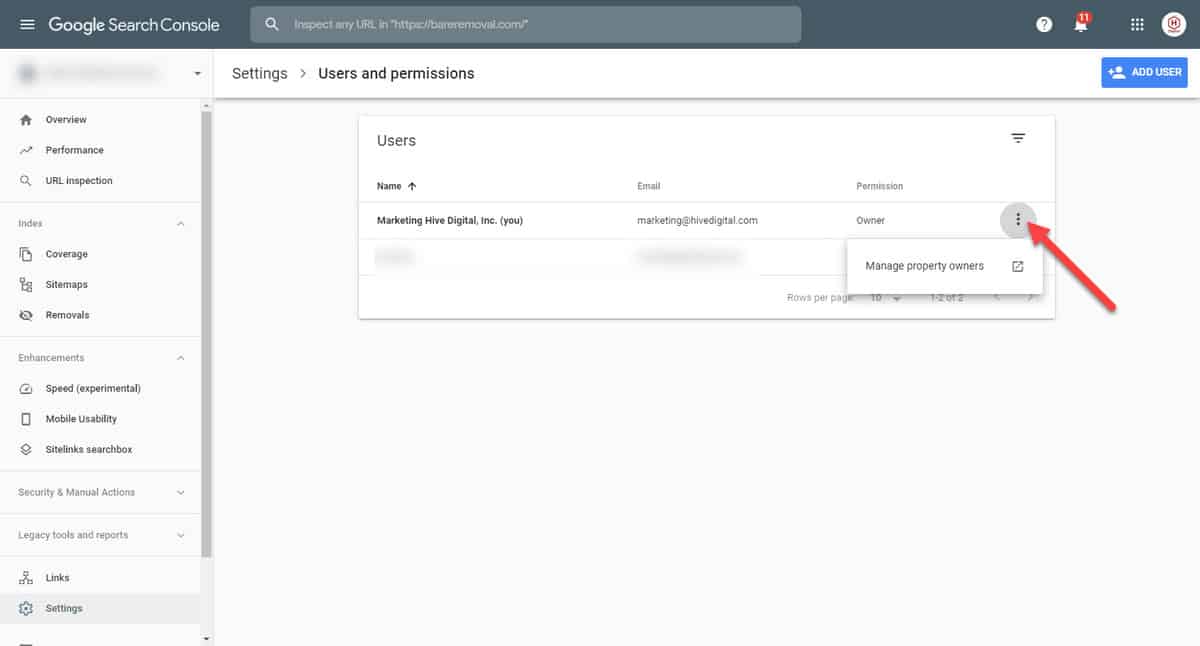Click the Performance trend icon

tap(26, 150)
